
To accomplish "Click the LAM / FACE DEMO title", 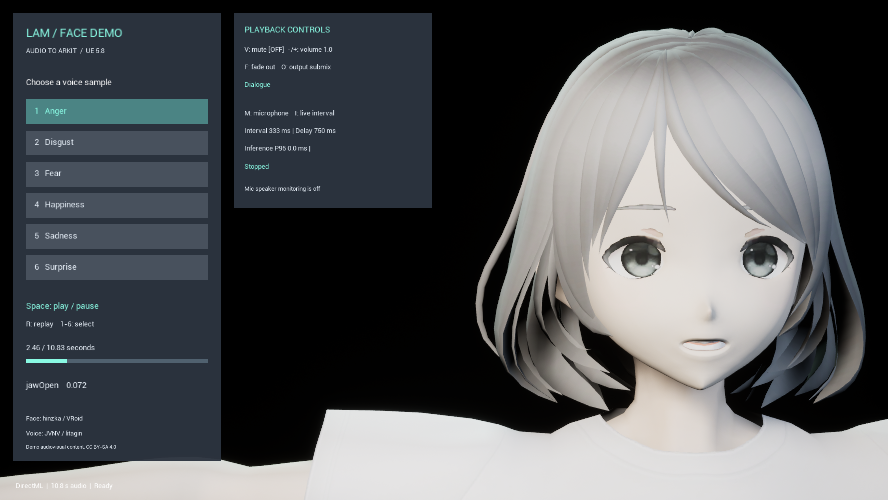I will 74,33.
